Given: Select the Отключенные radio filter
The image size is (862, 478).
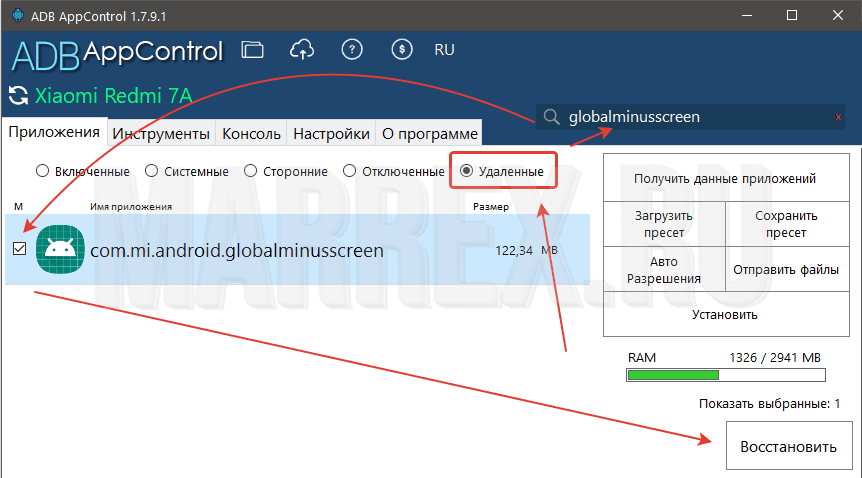Looking at the screenshot, I should (349, 171).
